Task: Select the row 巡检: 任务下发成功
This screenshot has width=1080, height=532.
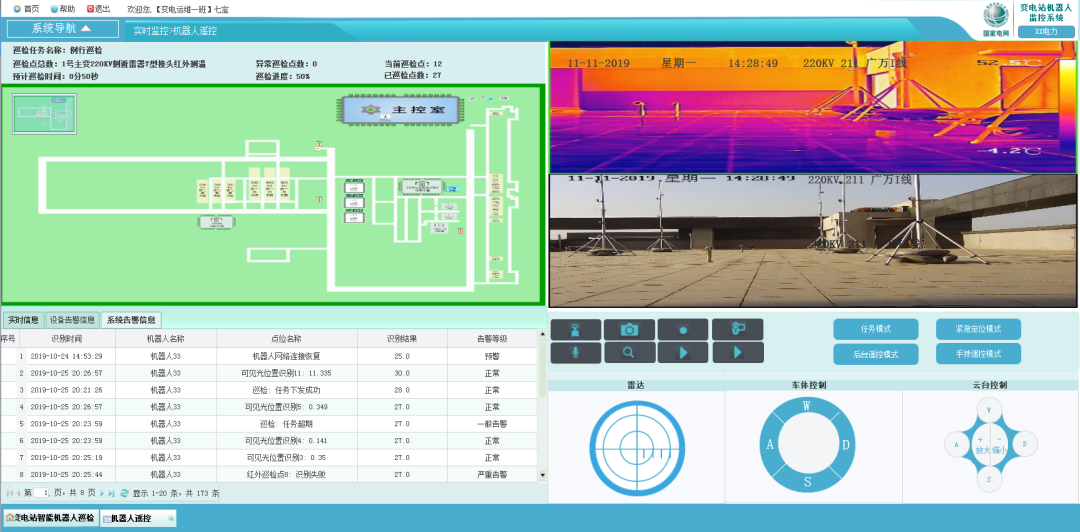Action: tap(269, 390)
